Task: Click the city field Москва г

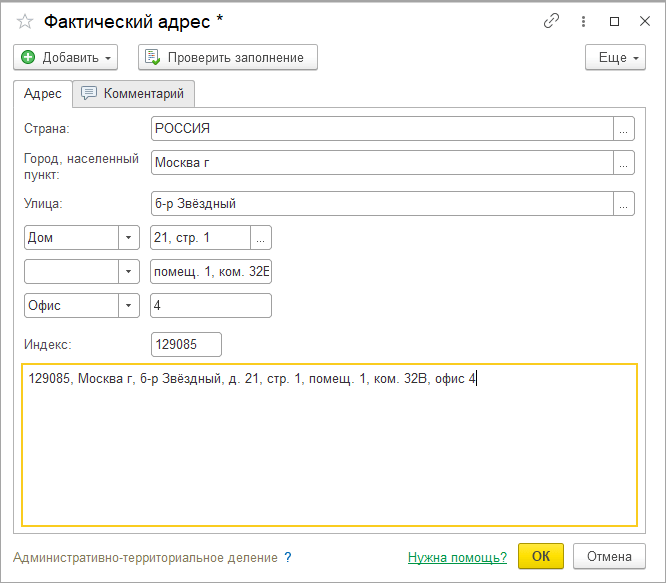Action: (382, 162)
